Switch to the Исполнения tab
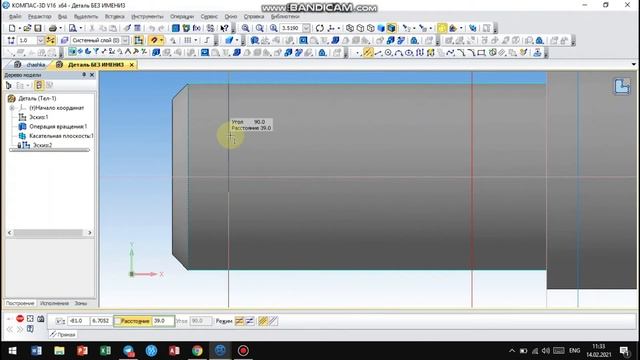This screenshot has height=360, width=640. pos(54,303)
